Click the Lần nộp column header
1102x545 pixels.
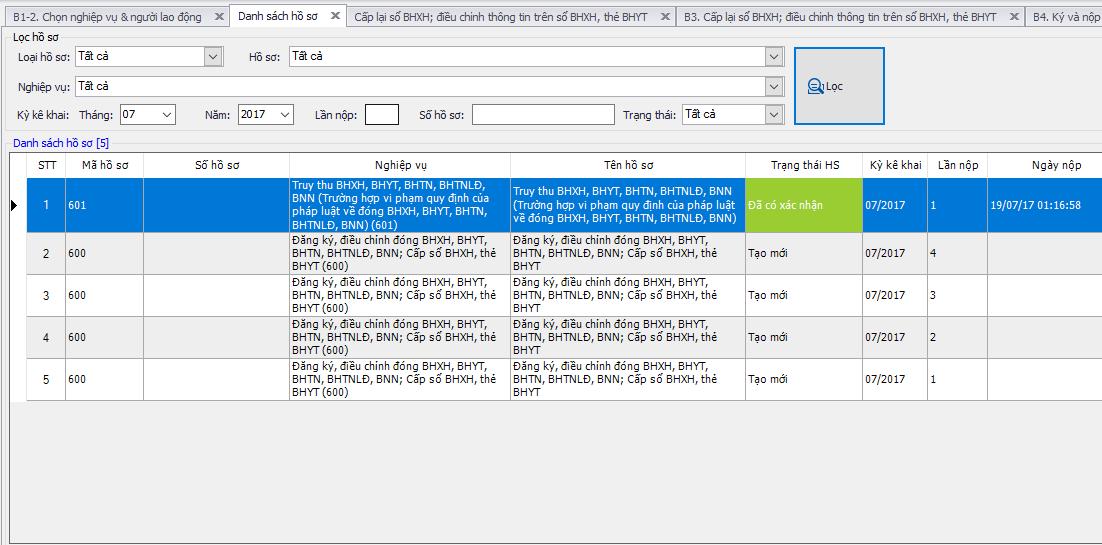[957, 165]
